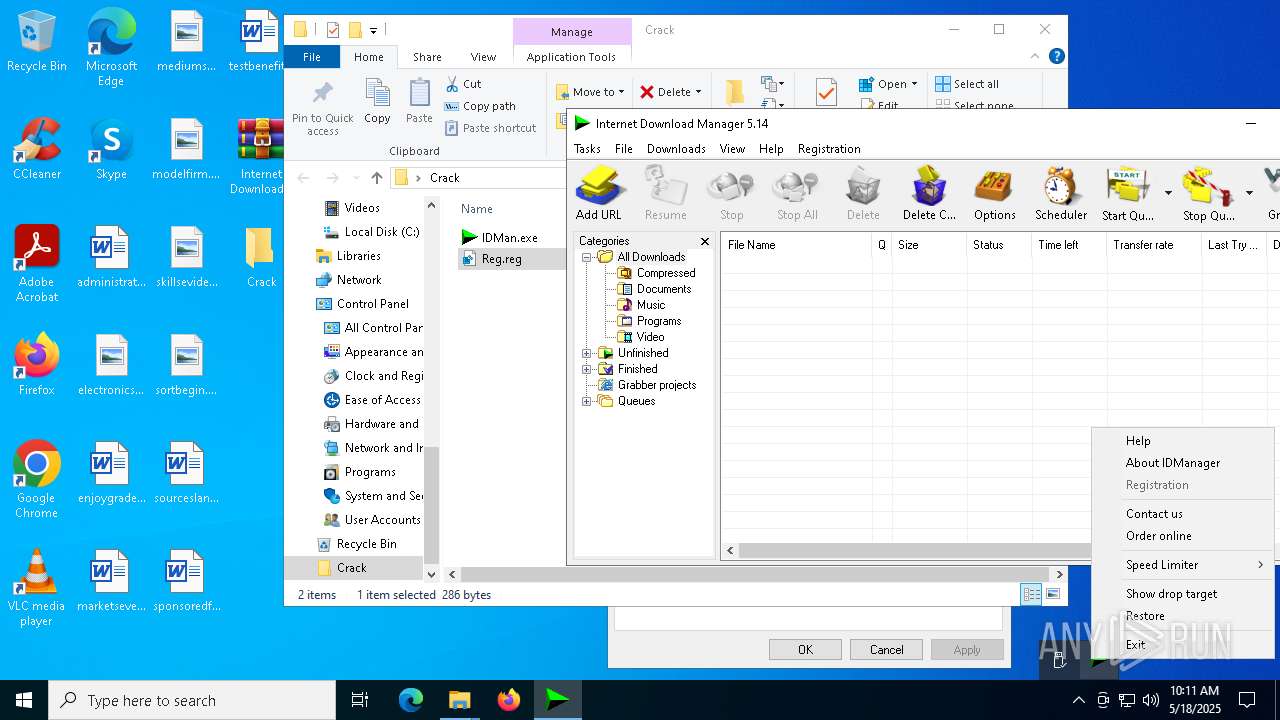The image size is (1280, 720).
Task: Open the Explorer File tab
Action: pyautogui.click(x=312, y=57)
